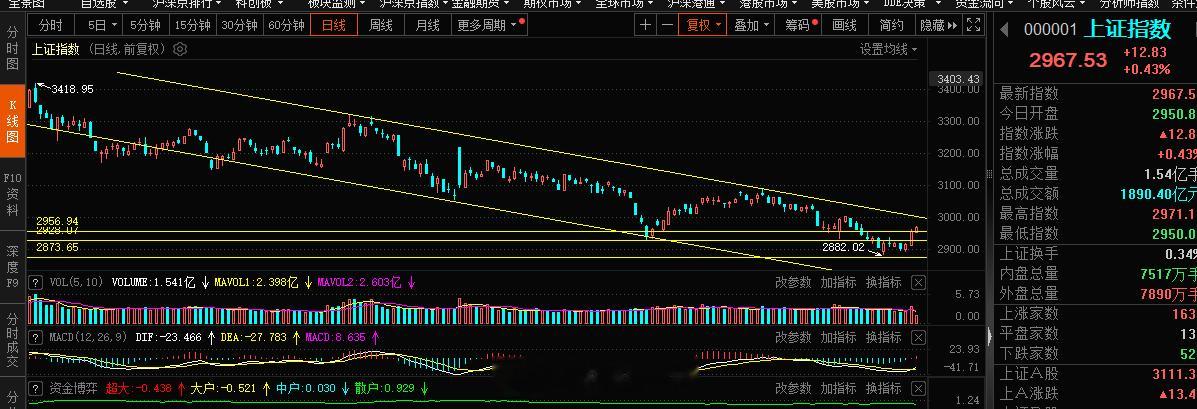
Task: Open 分时成交 sidebar view
Action: [12, 340]
